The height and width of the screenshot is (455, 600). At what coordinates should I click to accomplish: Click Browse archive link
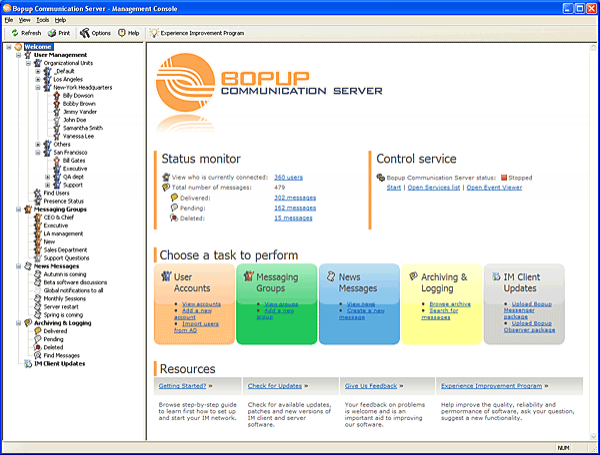click(450, 304)
